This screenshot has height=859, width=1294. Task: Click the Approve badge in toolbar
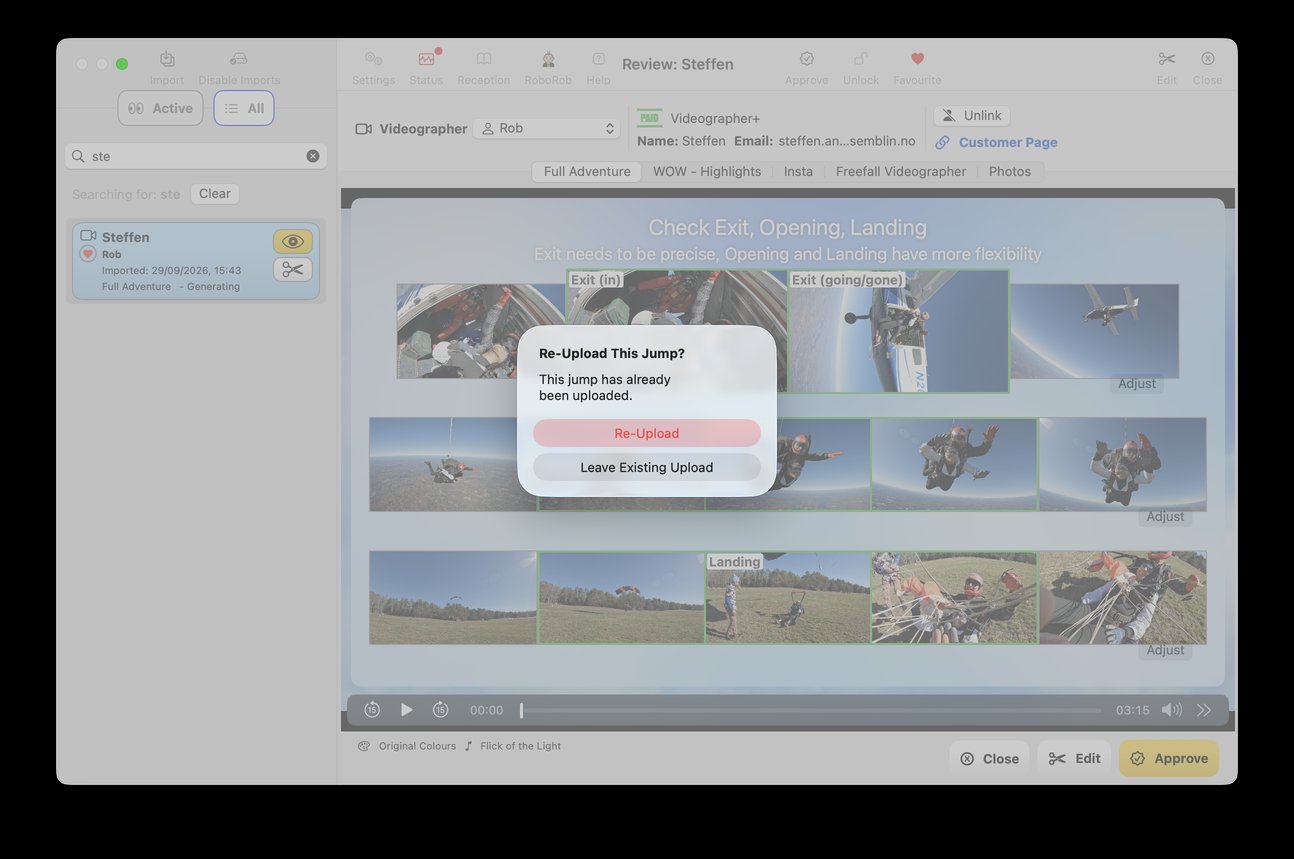[806, 59]
